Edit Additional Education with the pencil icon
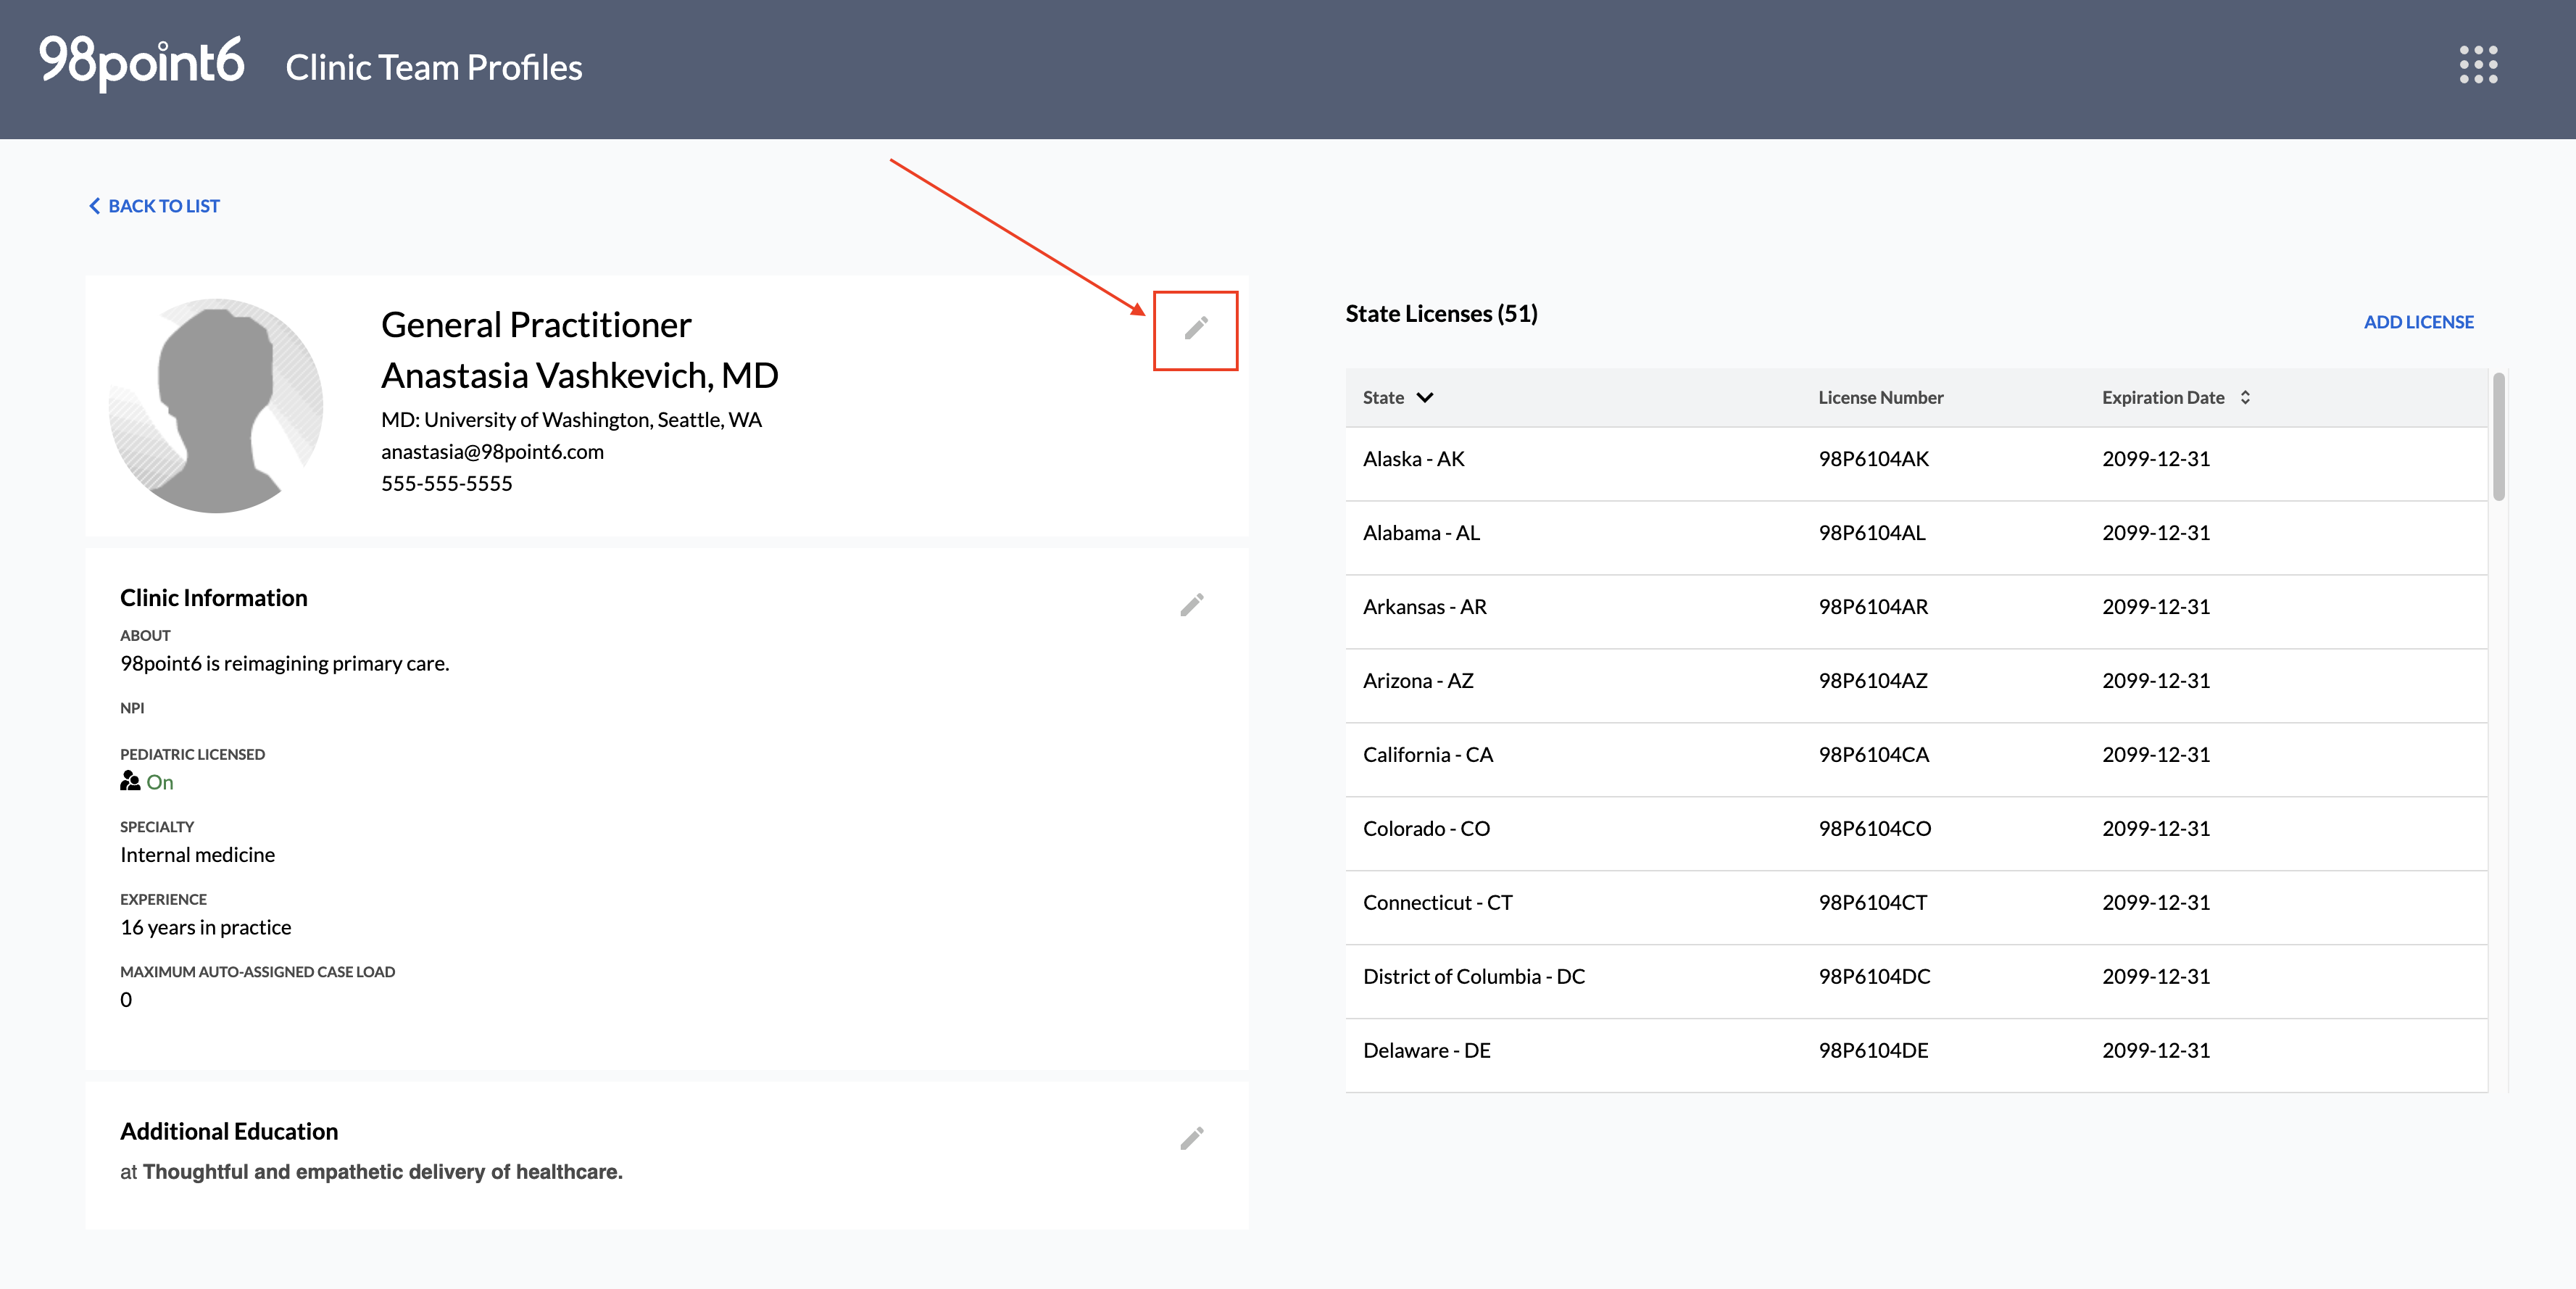Viewport: 2576px width, 1289px height. [x=1191, y=1138]
